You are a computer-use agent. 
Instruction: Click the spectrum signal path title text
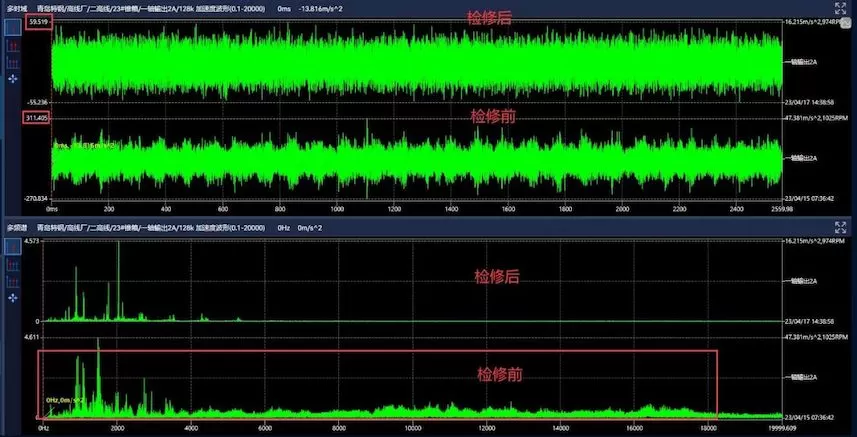150,228
